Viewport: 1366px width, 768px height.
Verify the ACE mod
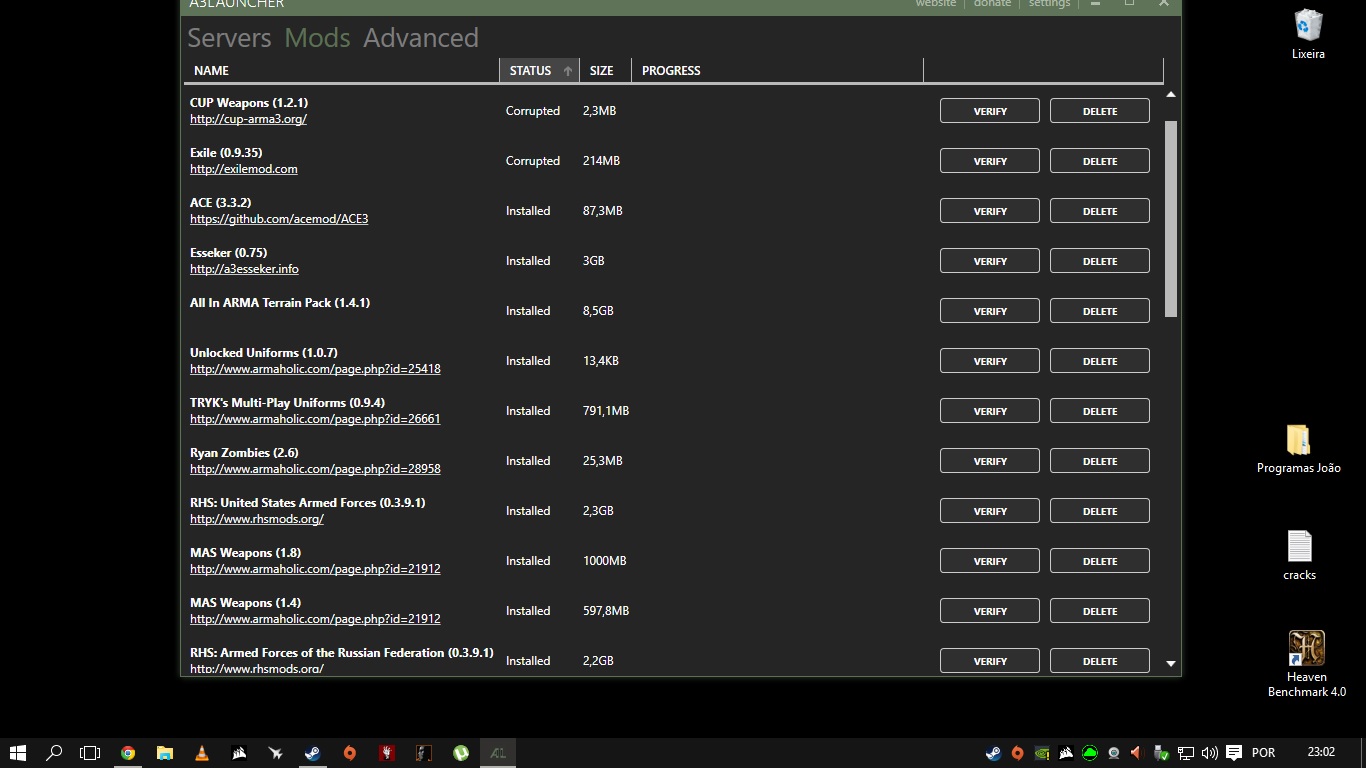pyautogui.click(x=990, y=211)
